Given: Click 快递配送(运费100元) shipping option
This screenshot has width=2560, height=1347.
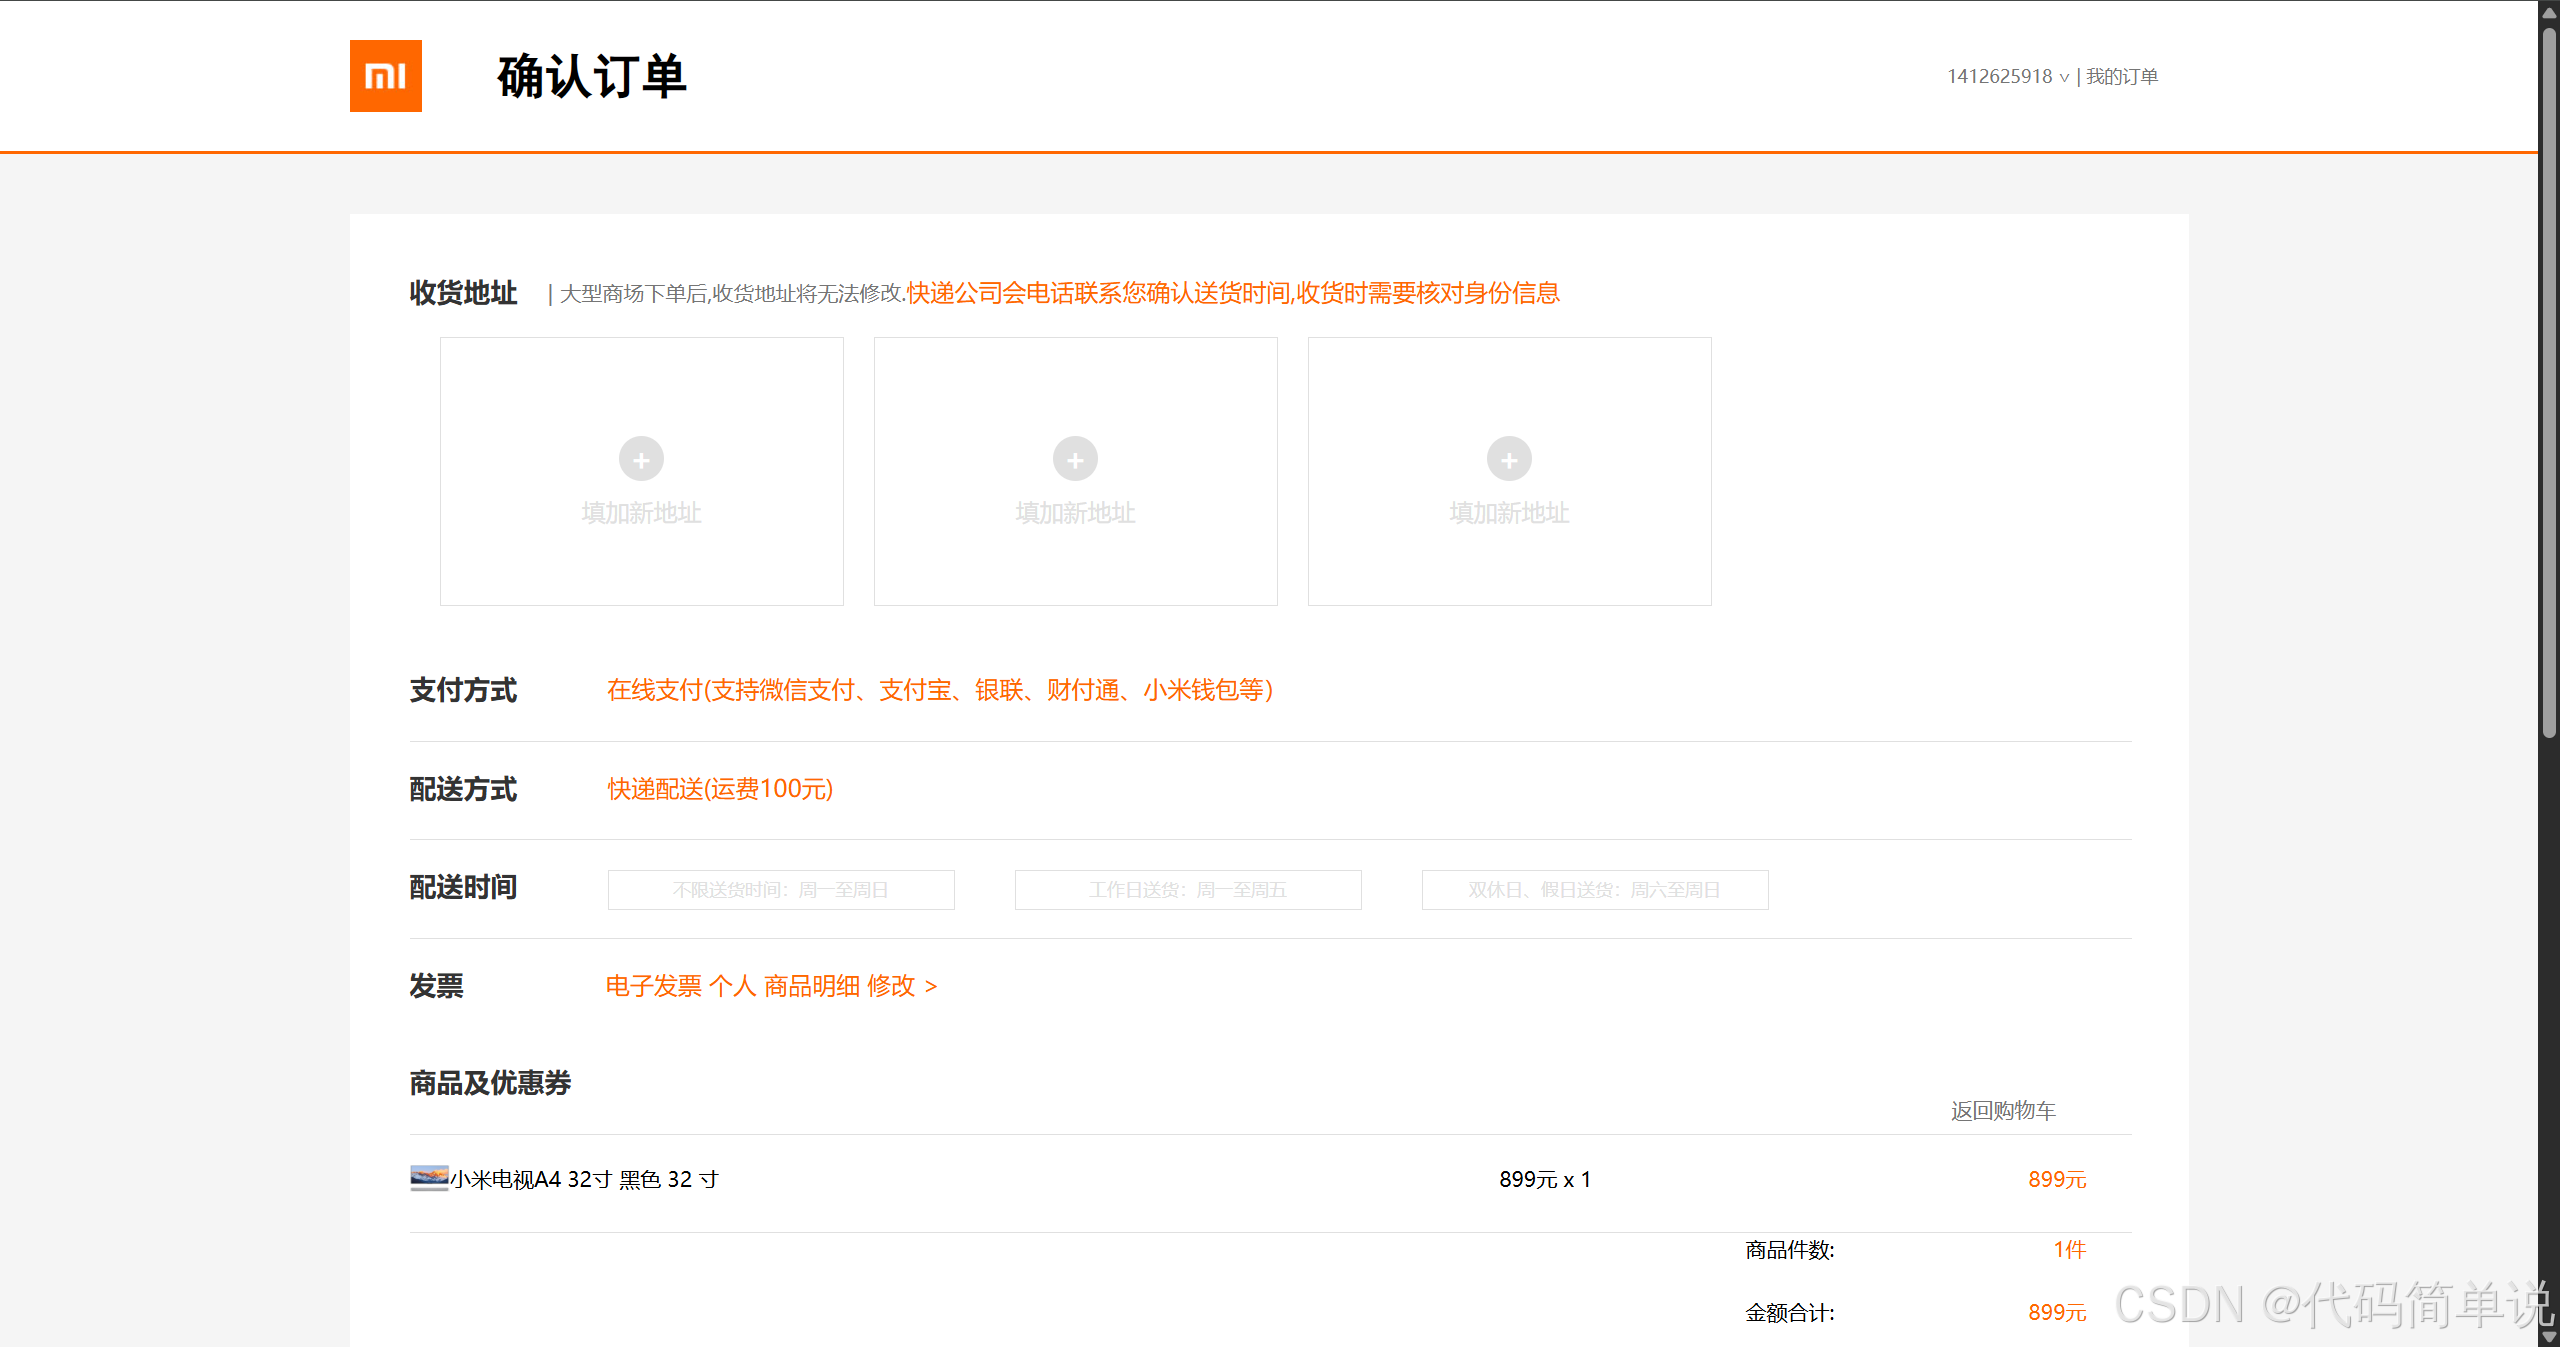Looking at the screenshot, I should pos(720,789).
